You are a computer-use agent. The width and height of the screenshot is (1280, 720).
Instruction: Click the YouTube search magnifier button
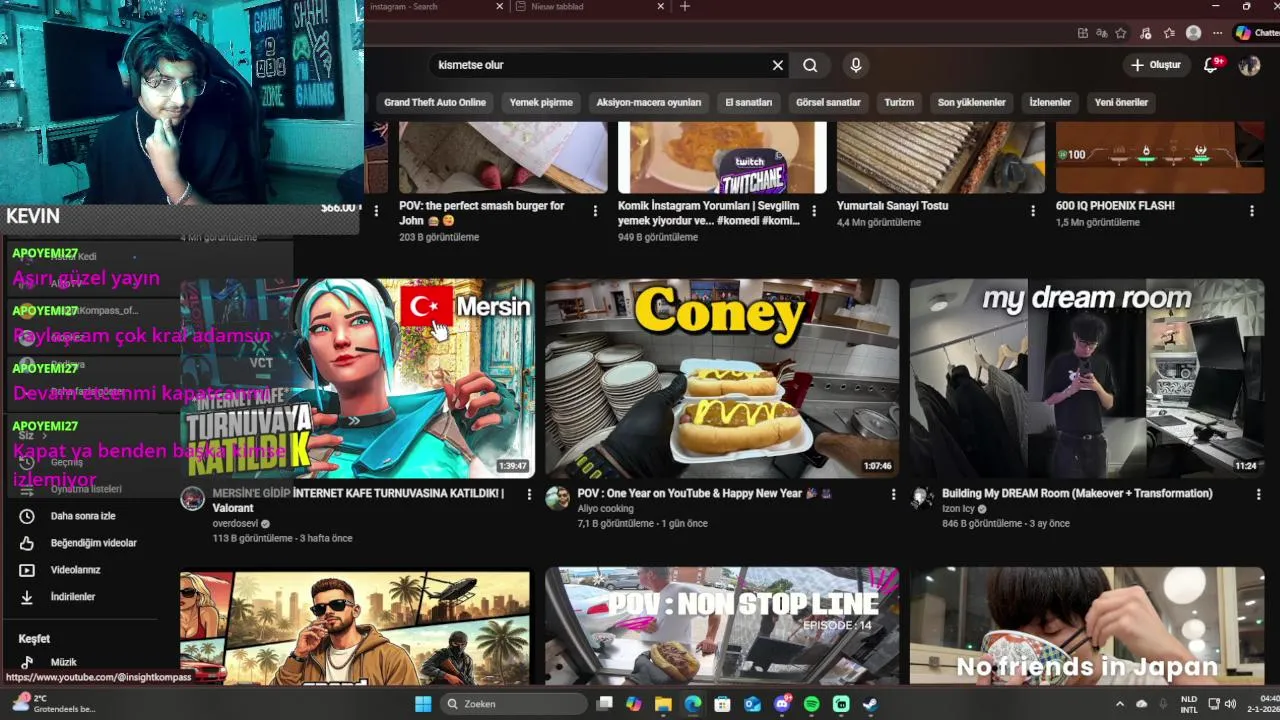tap(810, 65)
